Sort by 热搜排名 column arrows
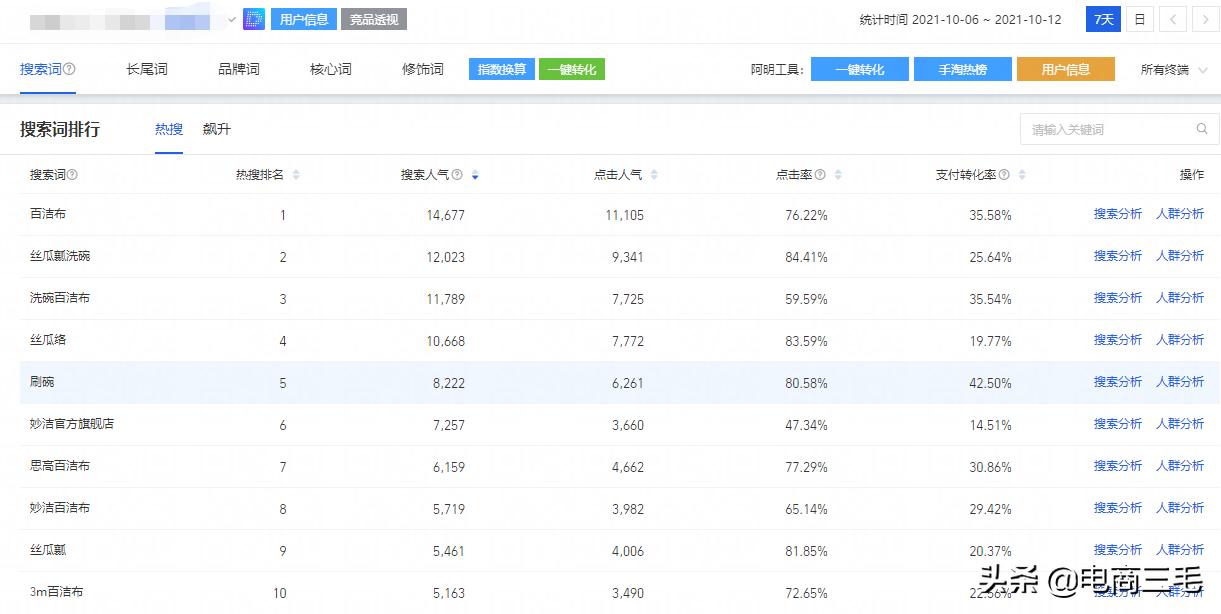Screen dimensions: 1221x614 coord(296,175)
